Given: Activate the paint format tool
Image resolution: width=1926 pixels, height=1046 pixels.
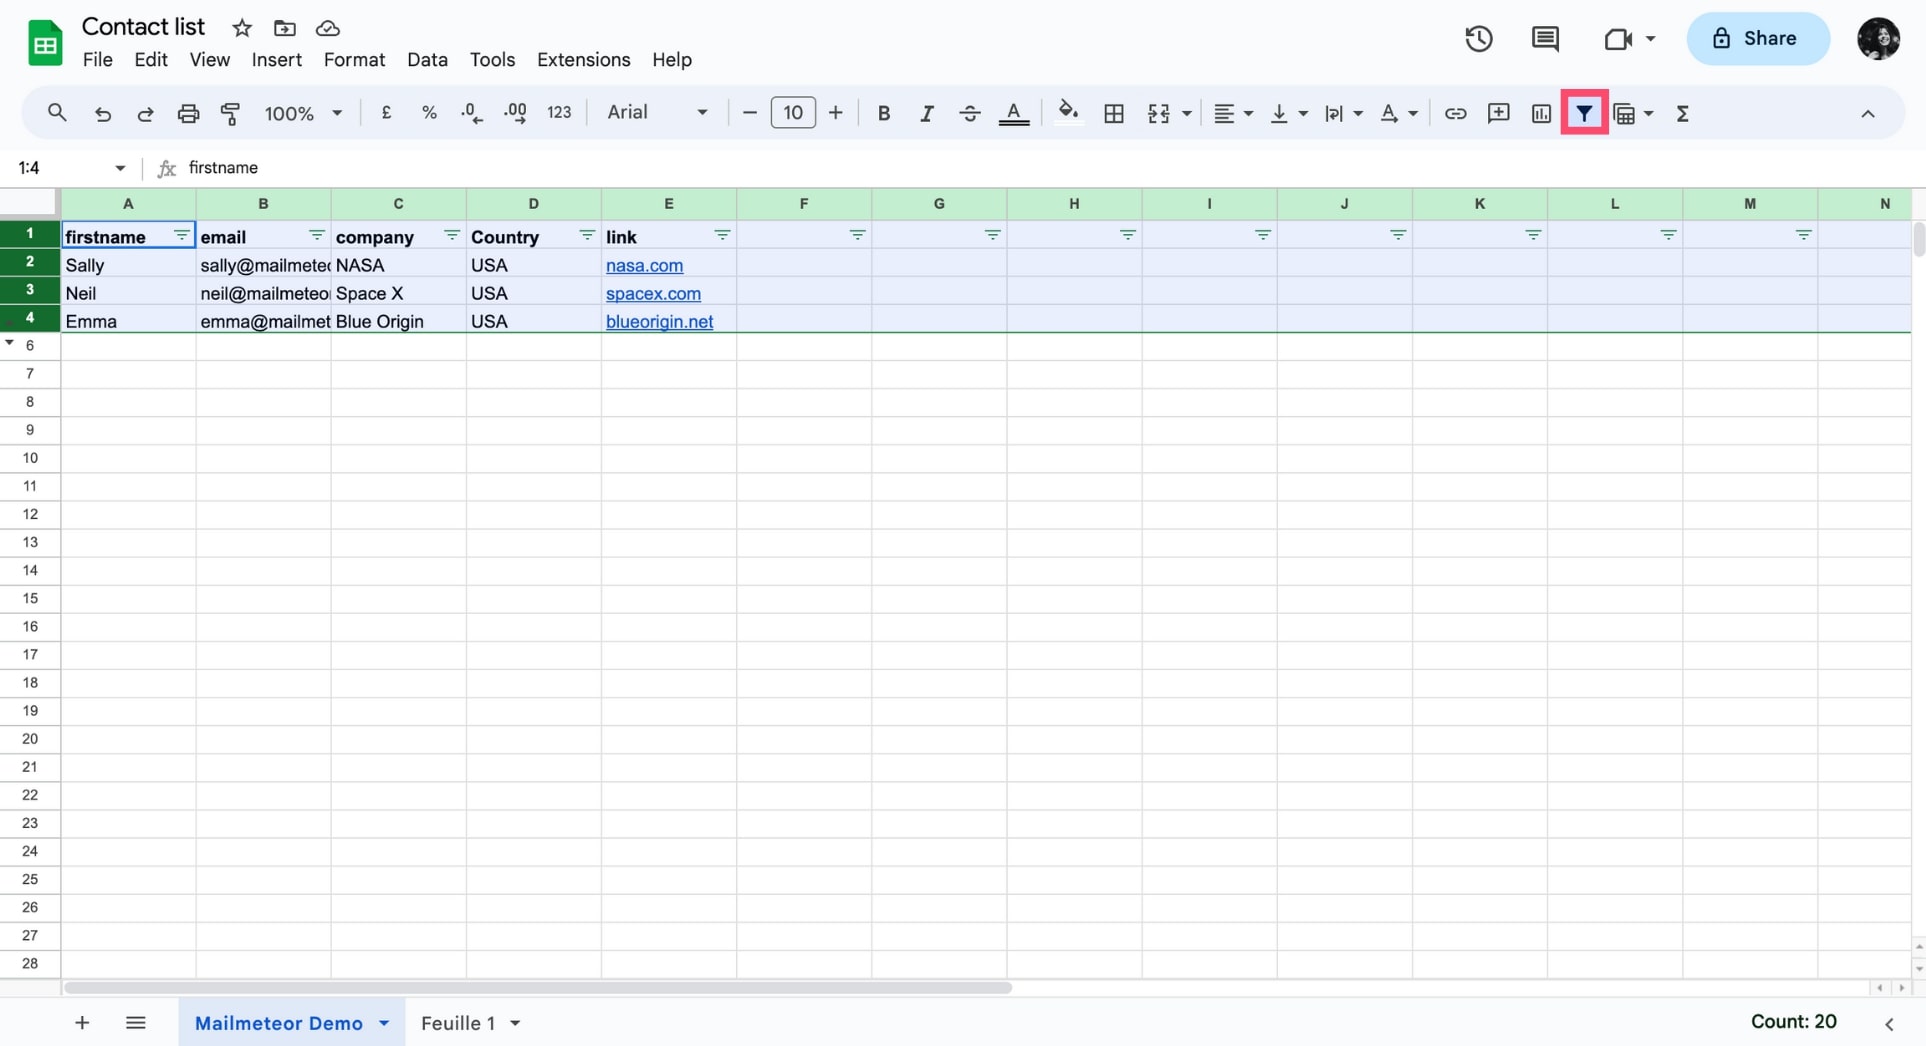Looking at the screenshot, I should [x=230, y=113].
